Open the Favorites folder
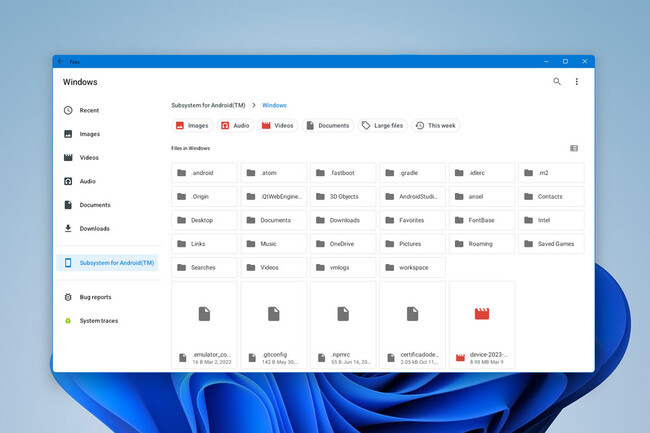 [412, 220]
